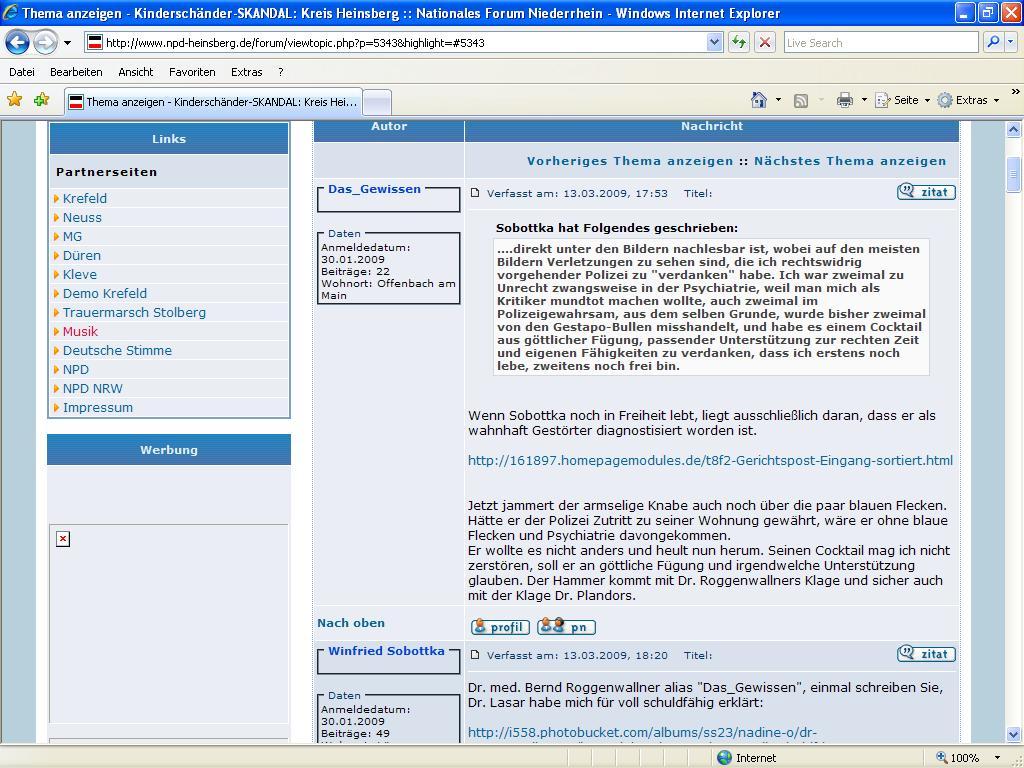Open the Neuss partner link
1024x768 pixels.
pos(82,217)
